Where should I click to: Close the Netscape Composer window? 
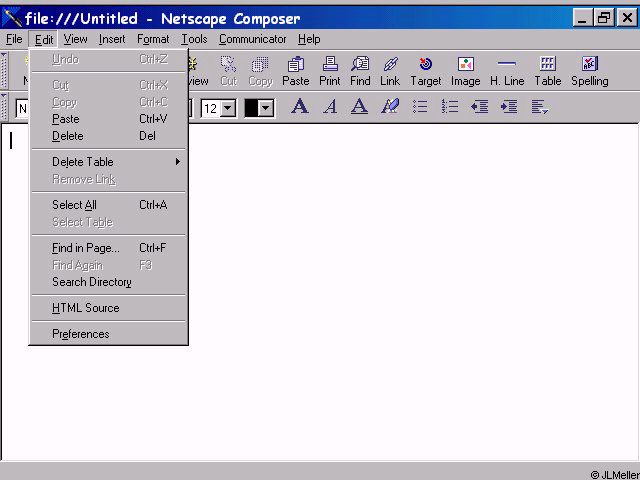click(627, 18)
